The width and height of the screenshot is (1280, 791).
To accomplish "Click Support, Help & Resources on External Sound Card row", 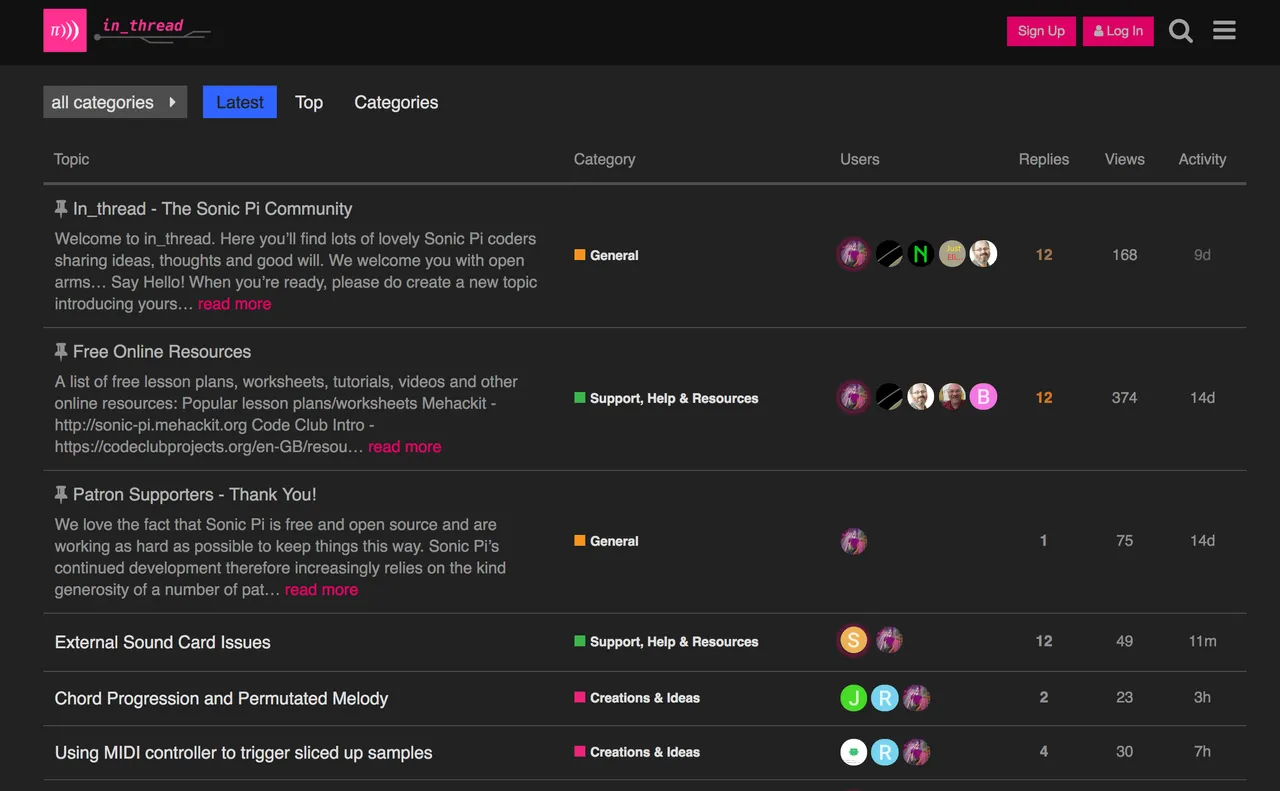I will pyautogui.click(x=666, y=642).
